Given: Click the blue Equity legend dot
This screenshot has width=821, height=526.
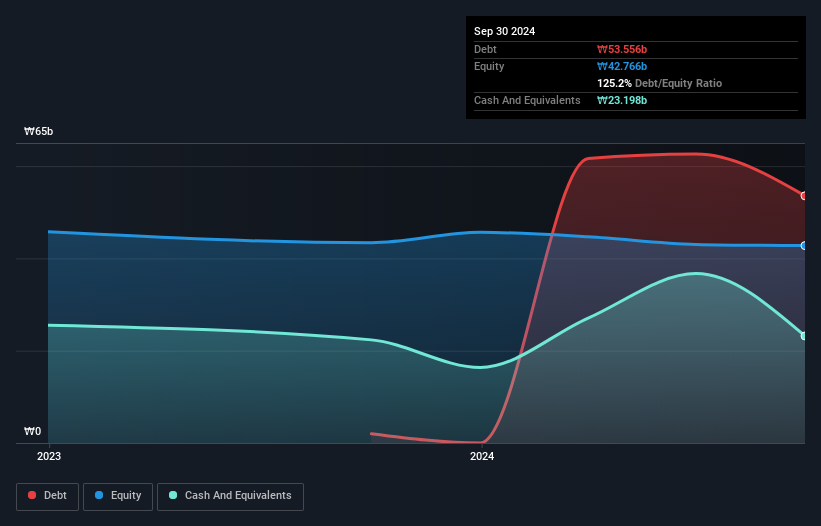Looking at the screenshot, I should pos(99,495).
